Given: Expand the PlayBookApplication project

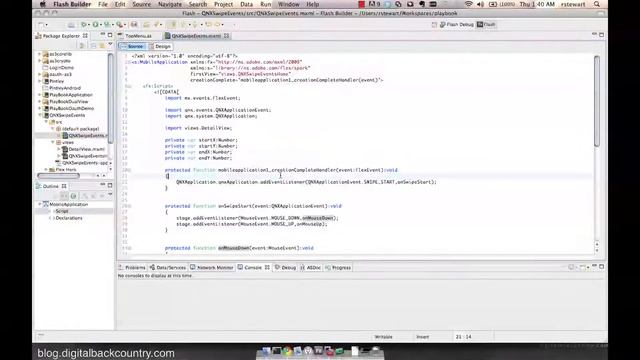Looking at the screenshot, I should [x=40, y=95].
